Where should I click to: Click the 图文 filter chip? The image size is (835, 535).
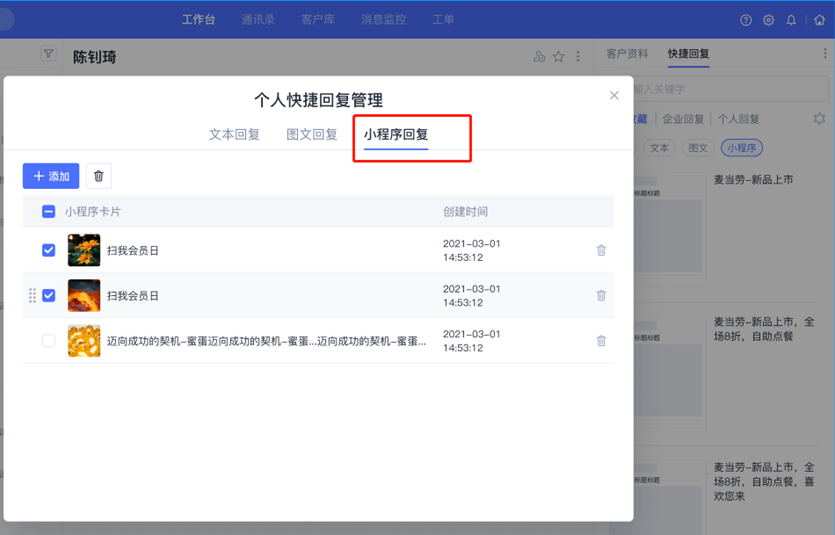[x=698, y=148]
